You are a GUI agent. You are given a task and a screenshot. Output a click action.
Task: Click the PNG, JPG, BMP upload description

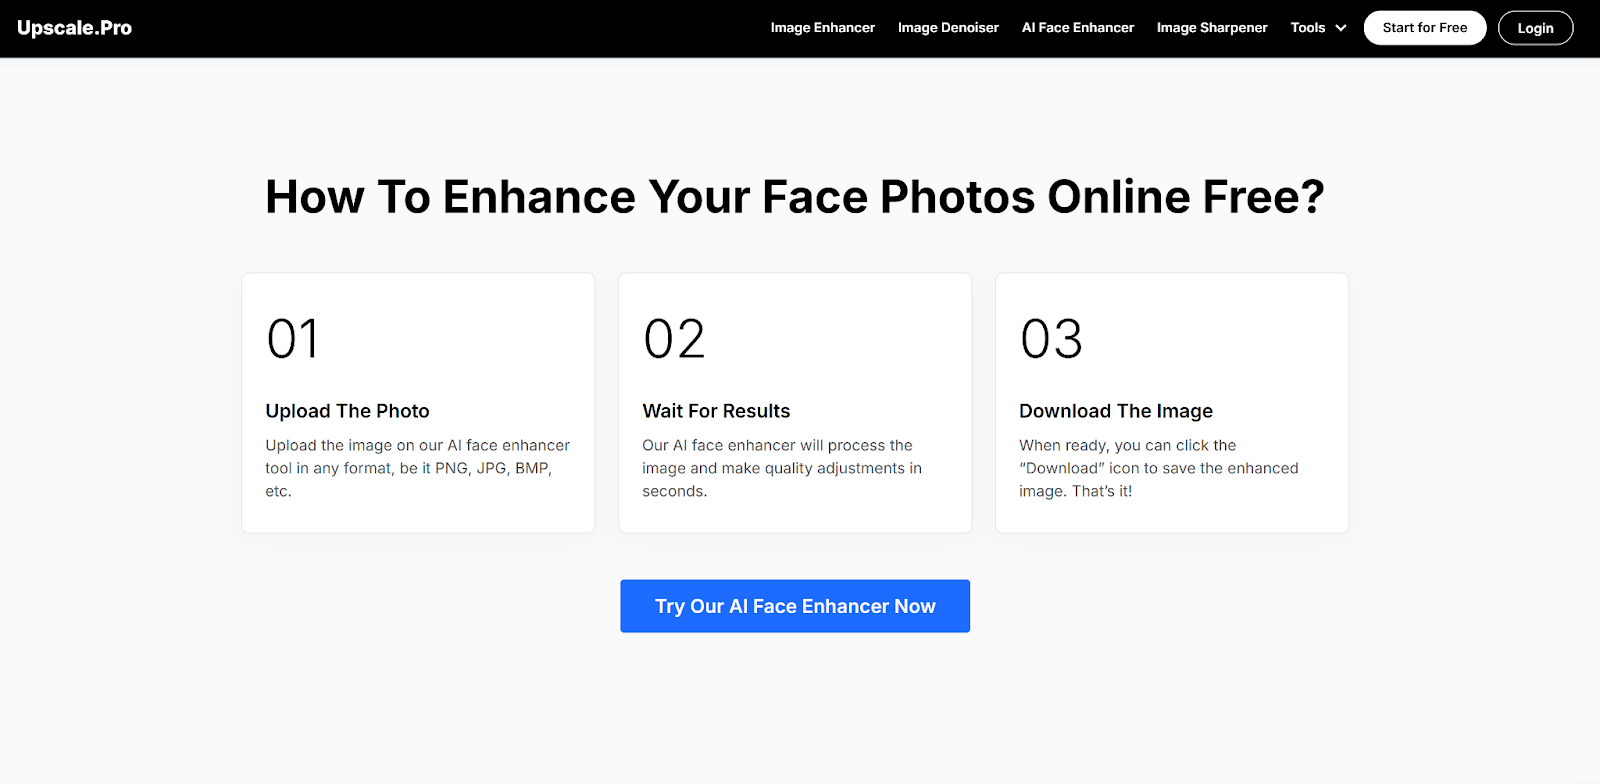point(417,468)
